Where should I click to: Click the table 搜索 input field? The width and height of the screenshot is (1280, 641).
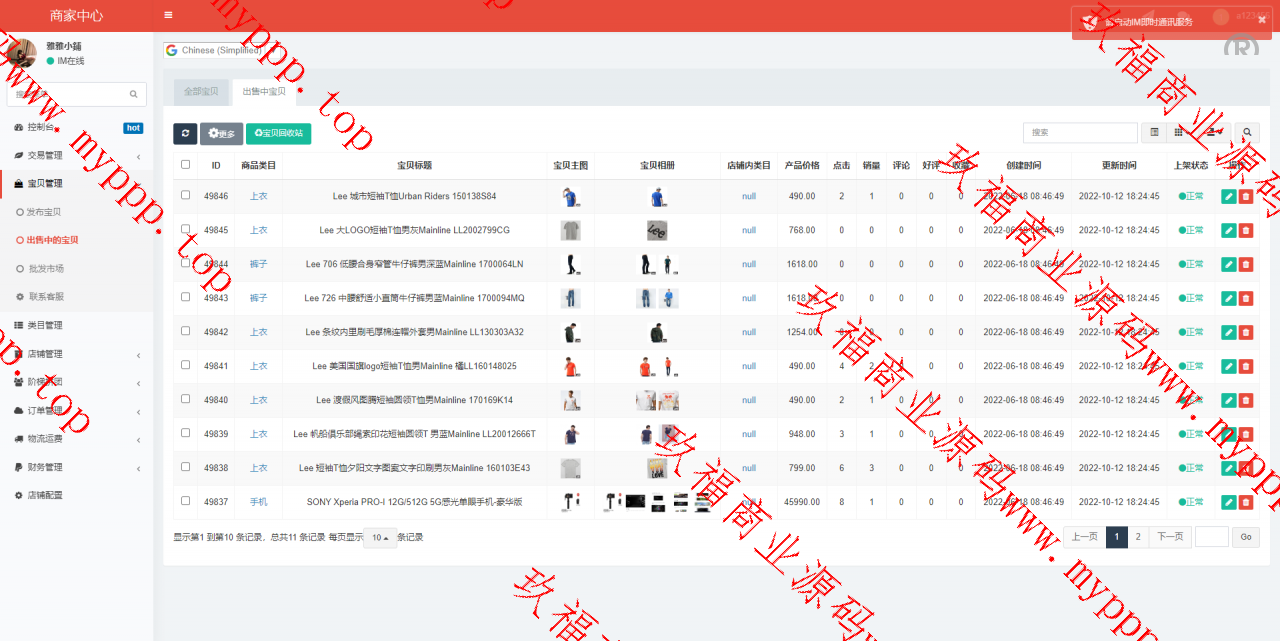point(1080,133)
